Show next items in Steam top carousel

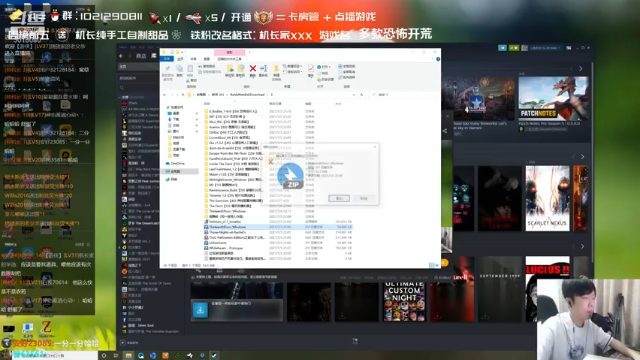click(581, 69)
